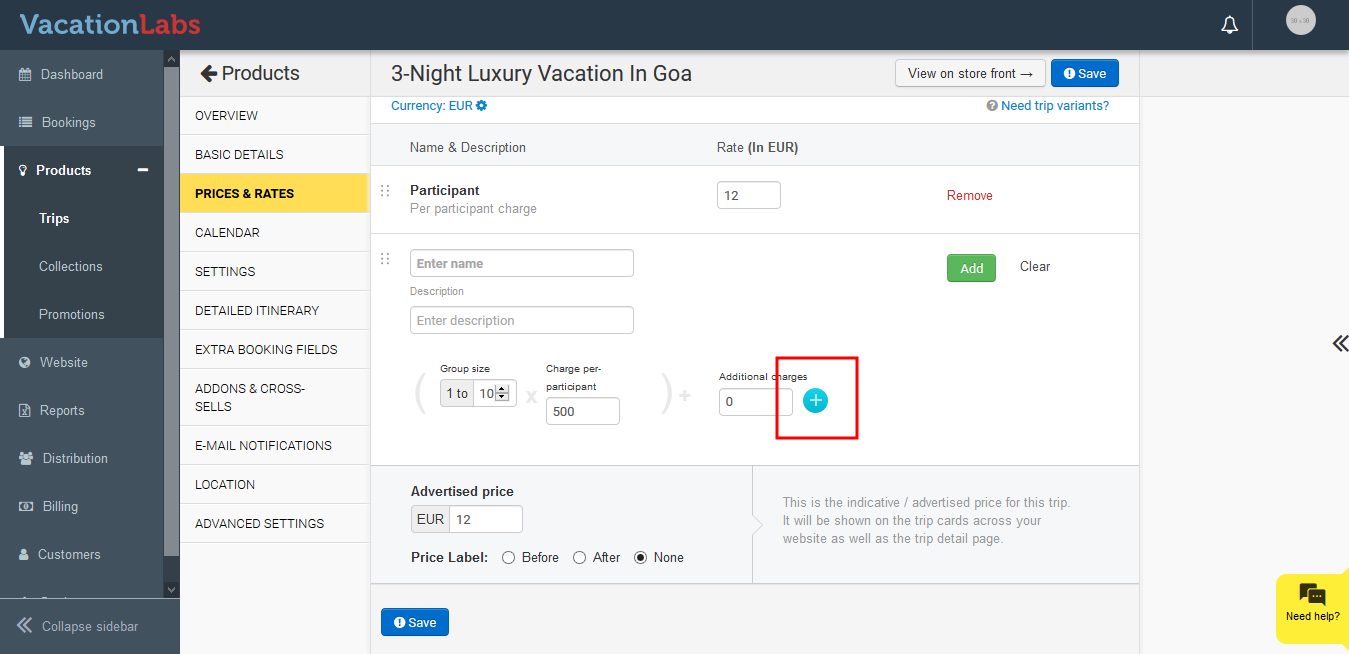
Task: Go to Bookings in sidebar
Action: [x=68, y=122]
